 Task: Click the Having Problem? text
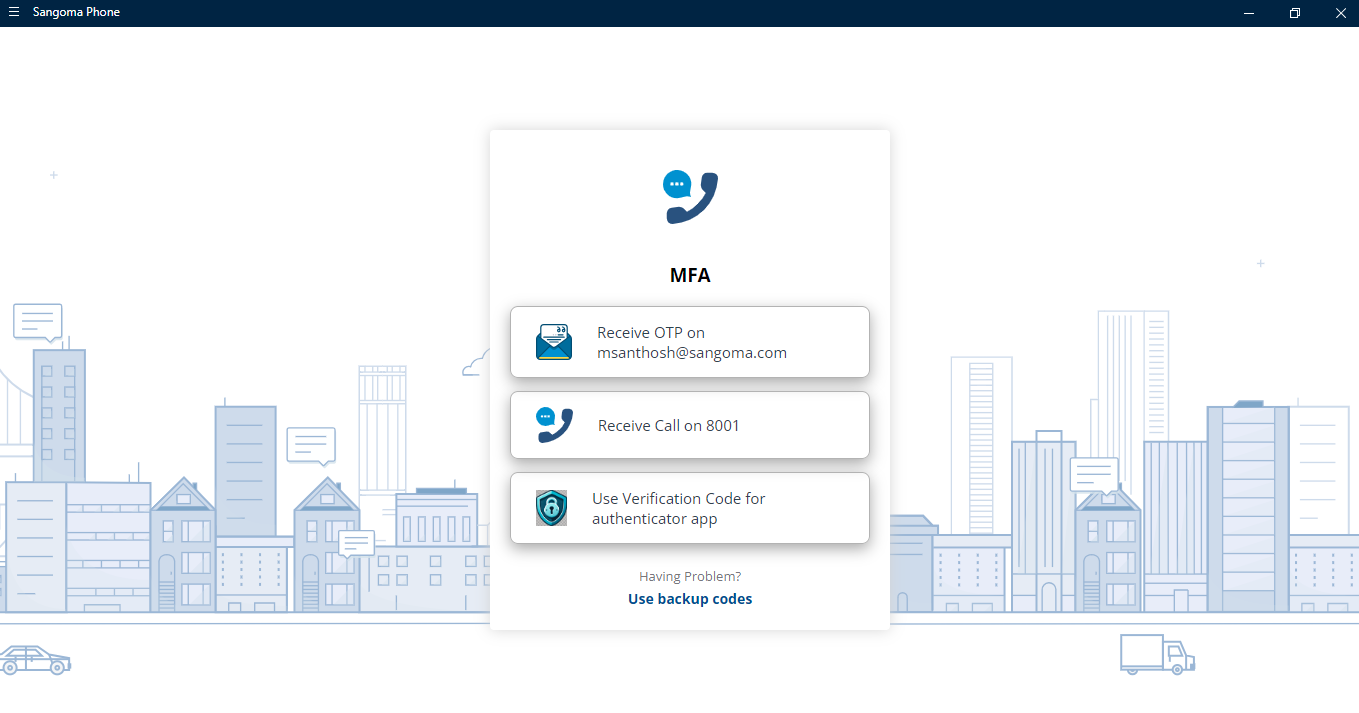[x=690, y=576]
